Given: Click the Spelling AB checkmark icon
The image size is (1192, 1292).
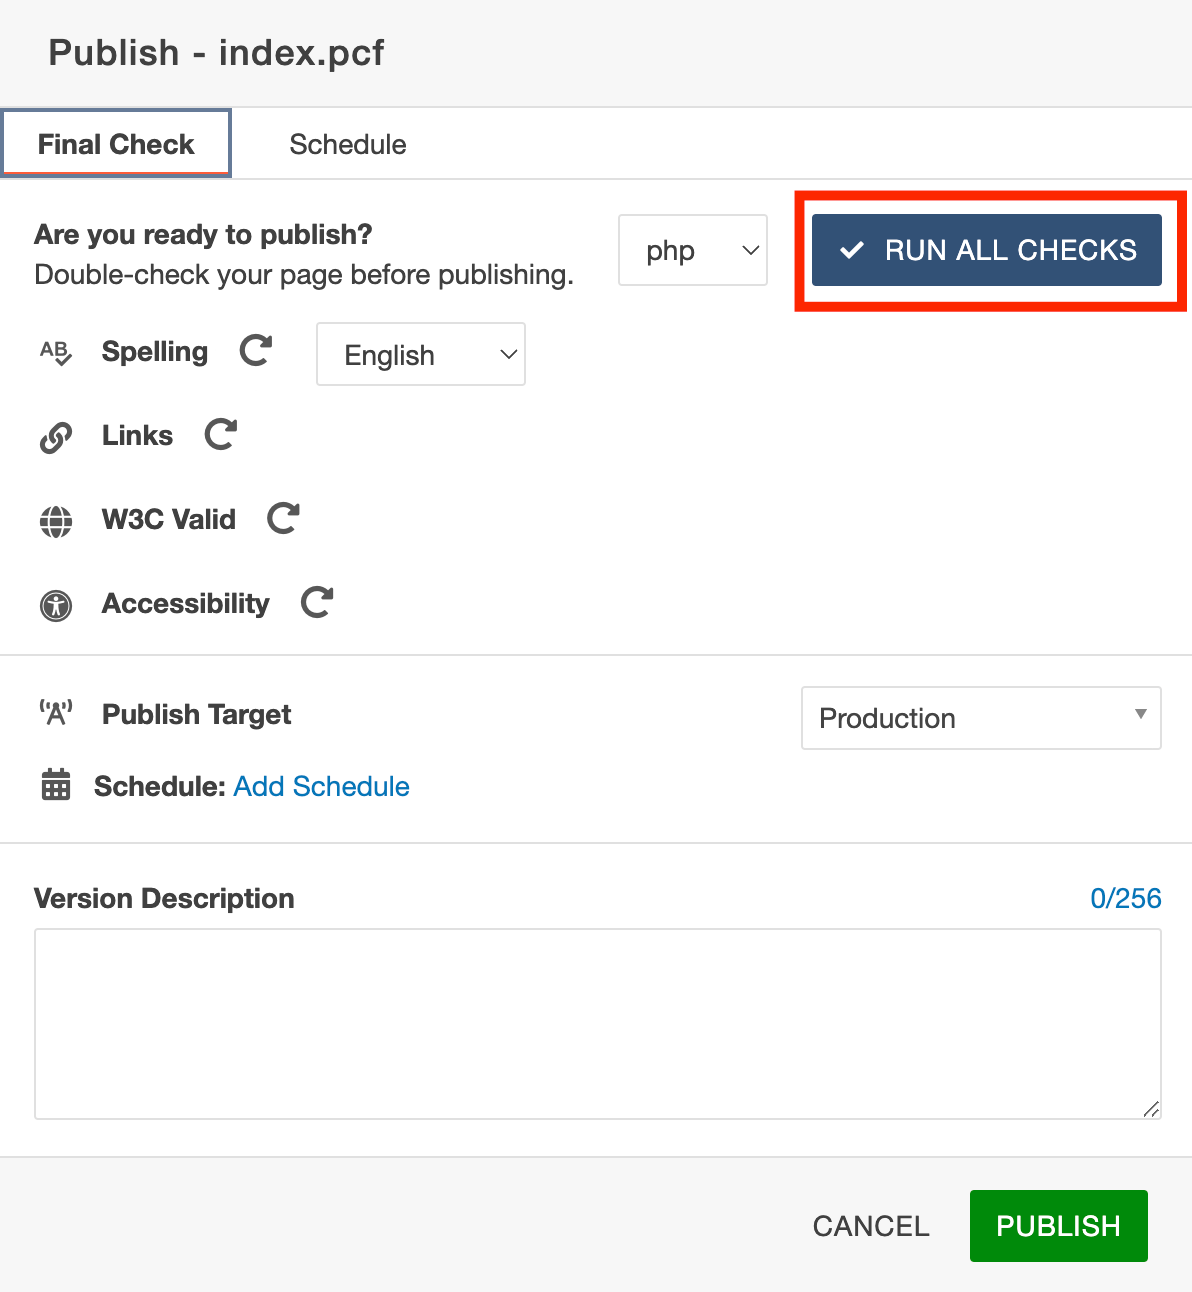Looking at the screenshot, I should coord(56,352).
